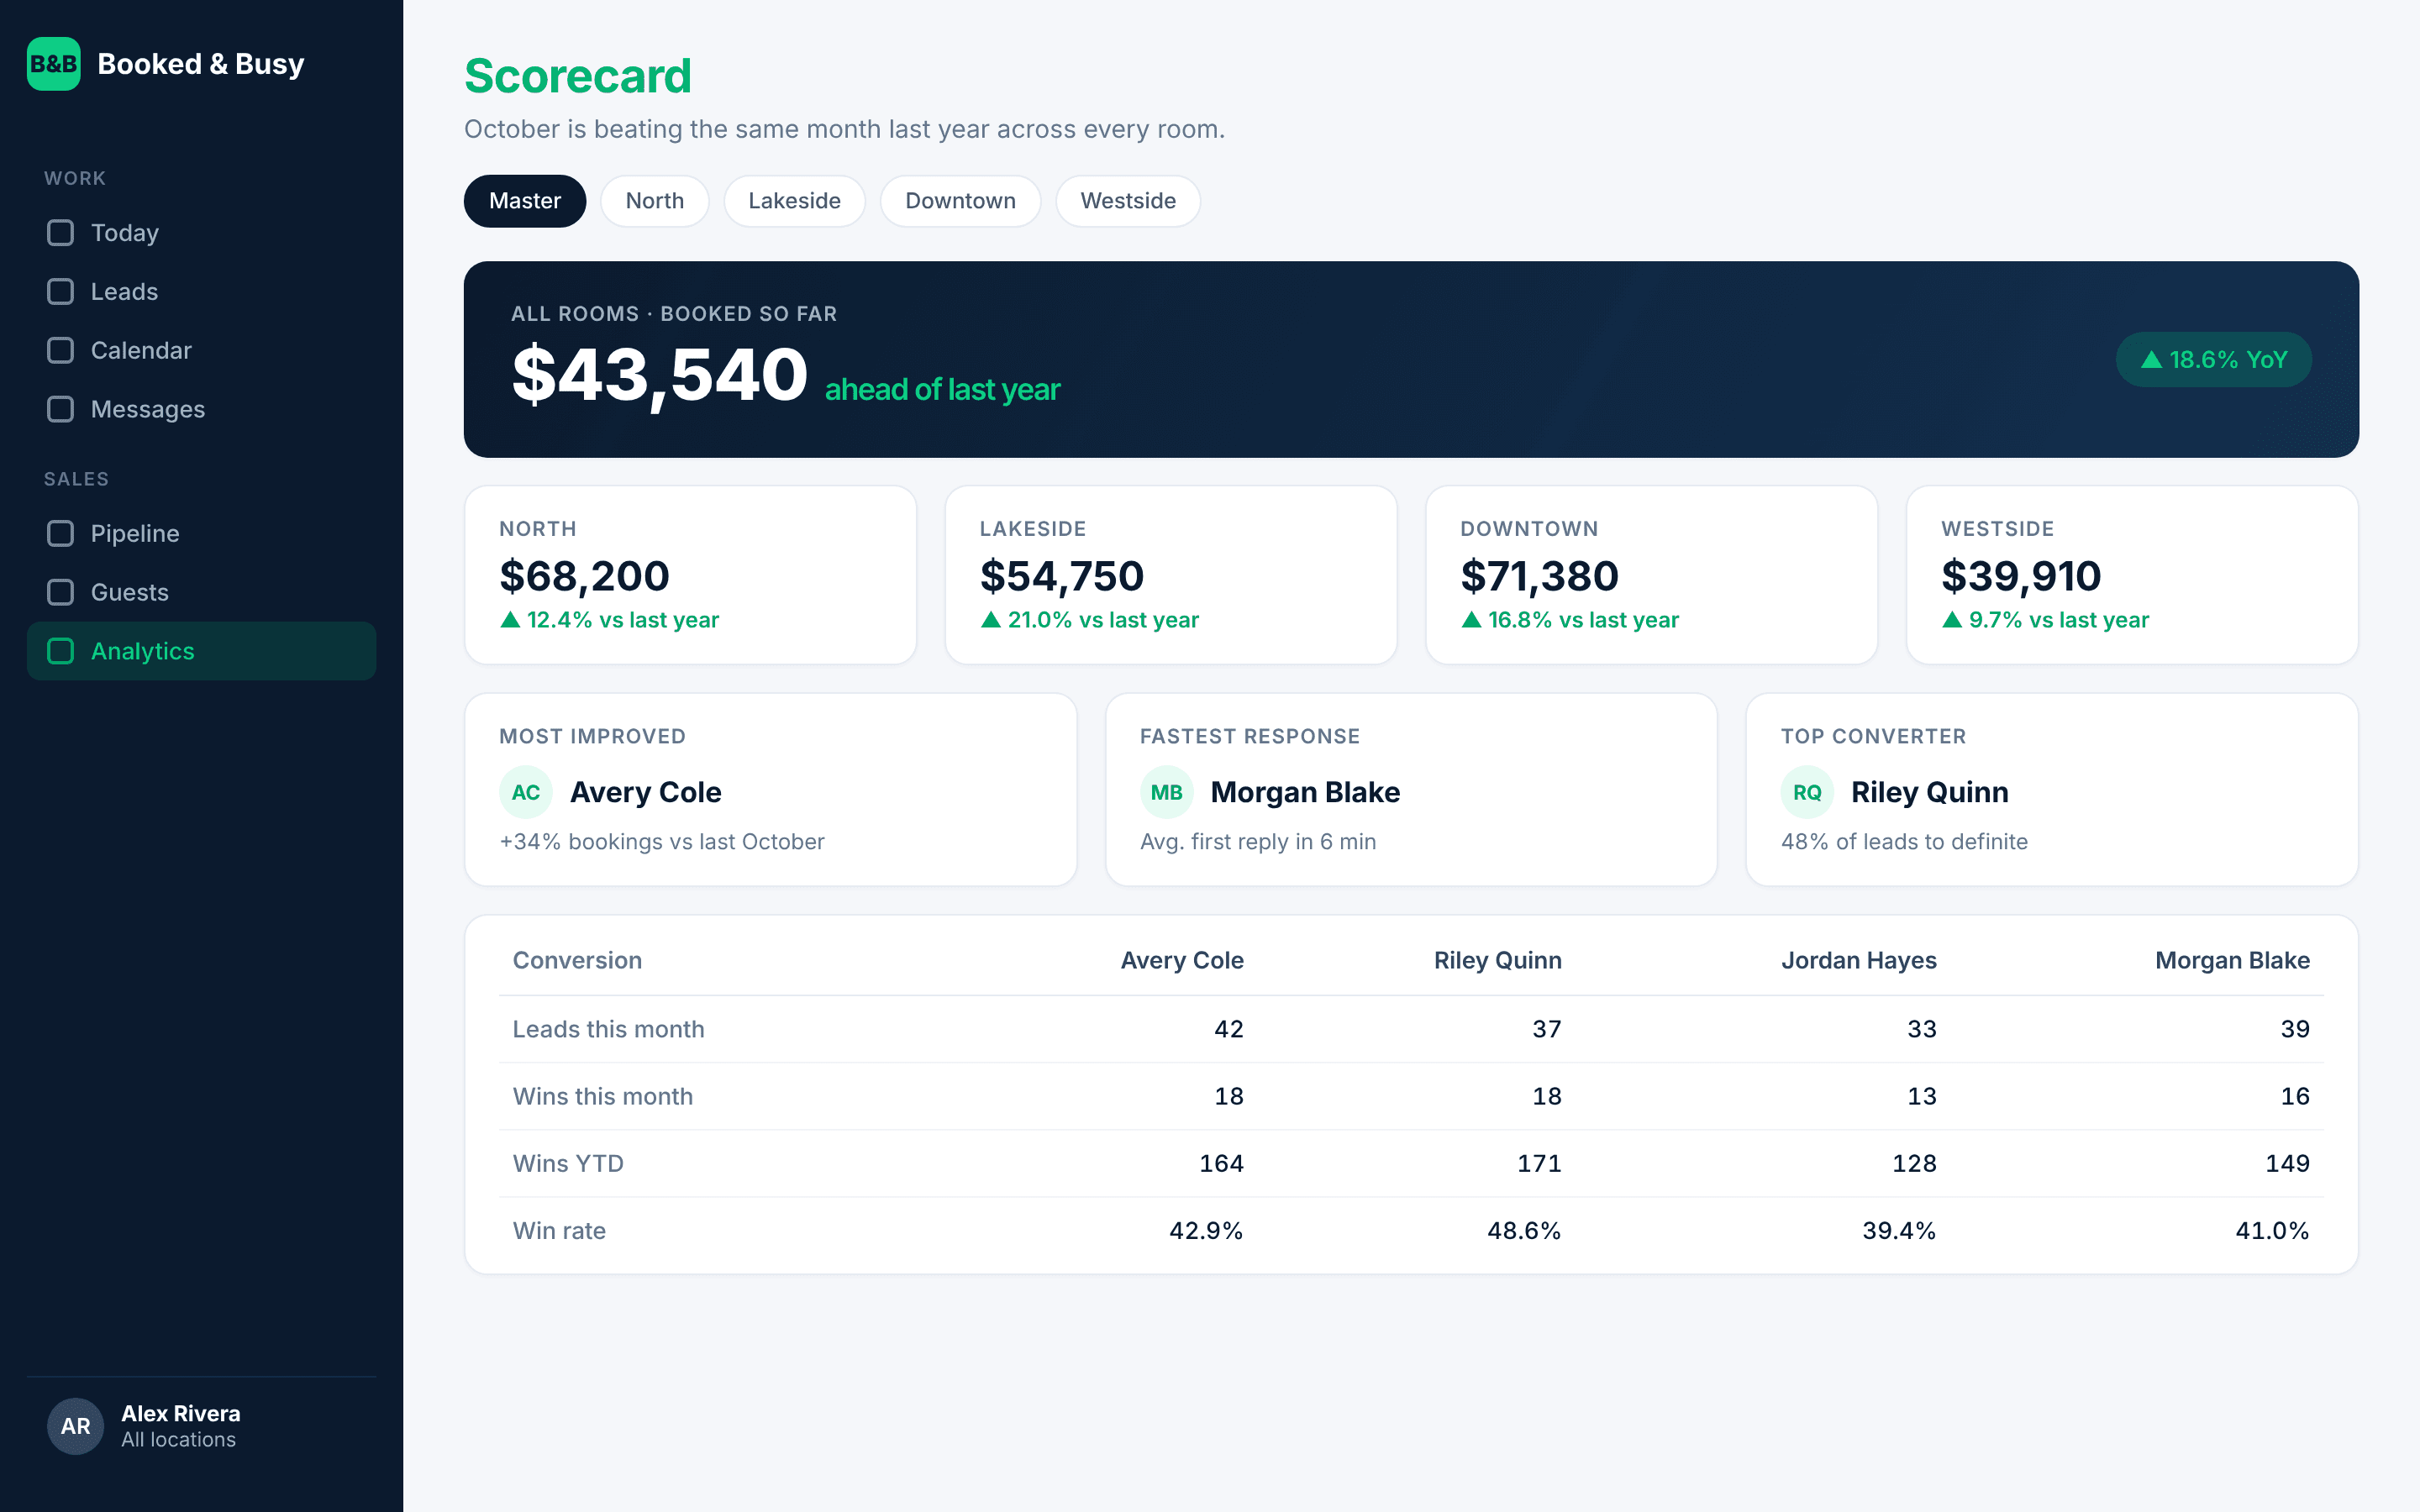Click the 21.0% vs last year text
The image size is (2420, 1512).
[1089, 620]
